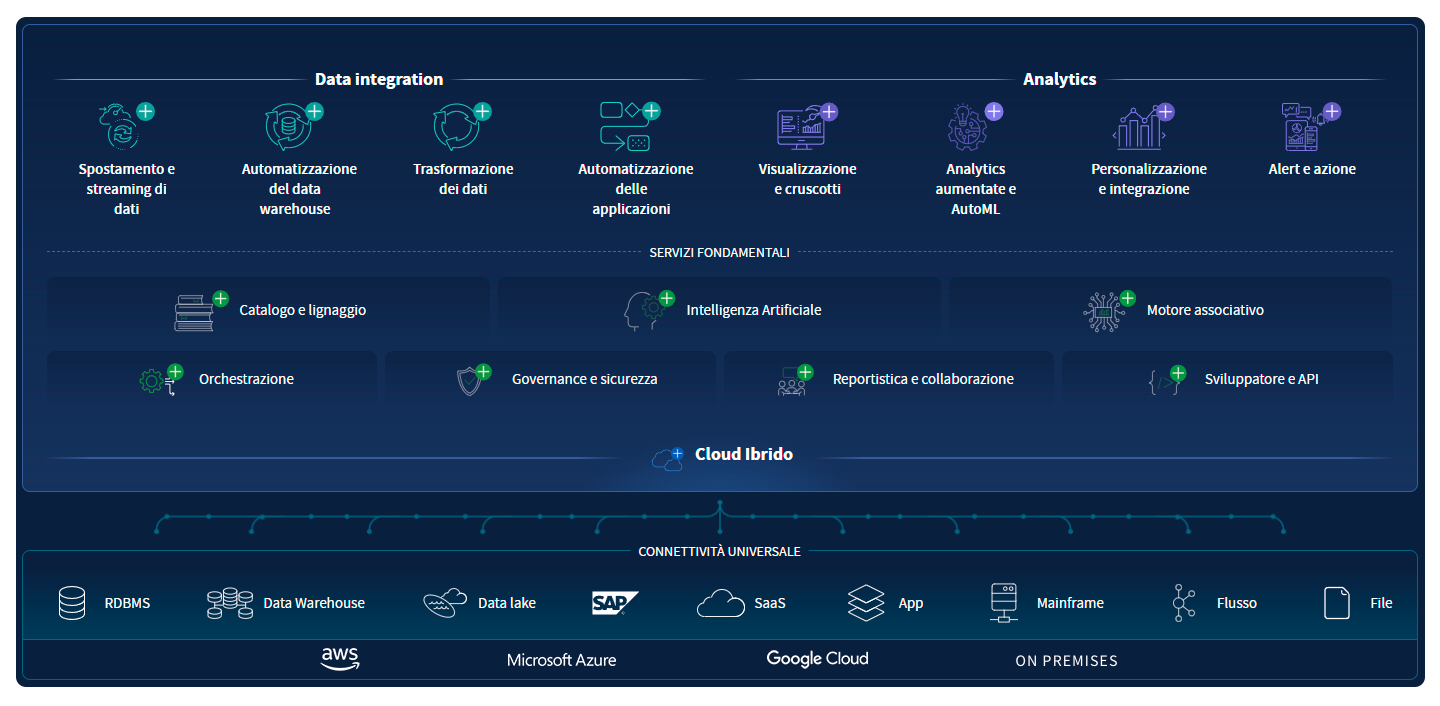
Task: Open the Motore associativo label
Action: tap(1205, 310)
